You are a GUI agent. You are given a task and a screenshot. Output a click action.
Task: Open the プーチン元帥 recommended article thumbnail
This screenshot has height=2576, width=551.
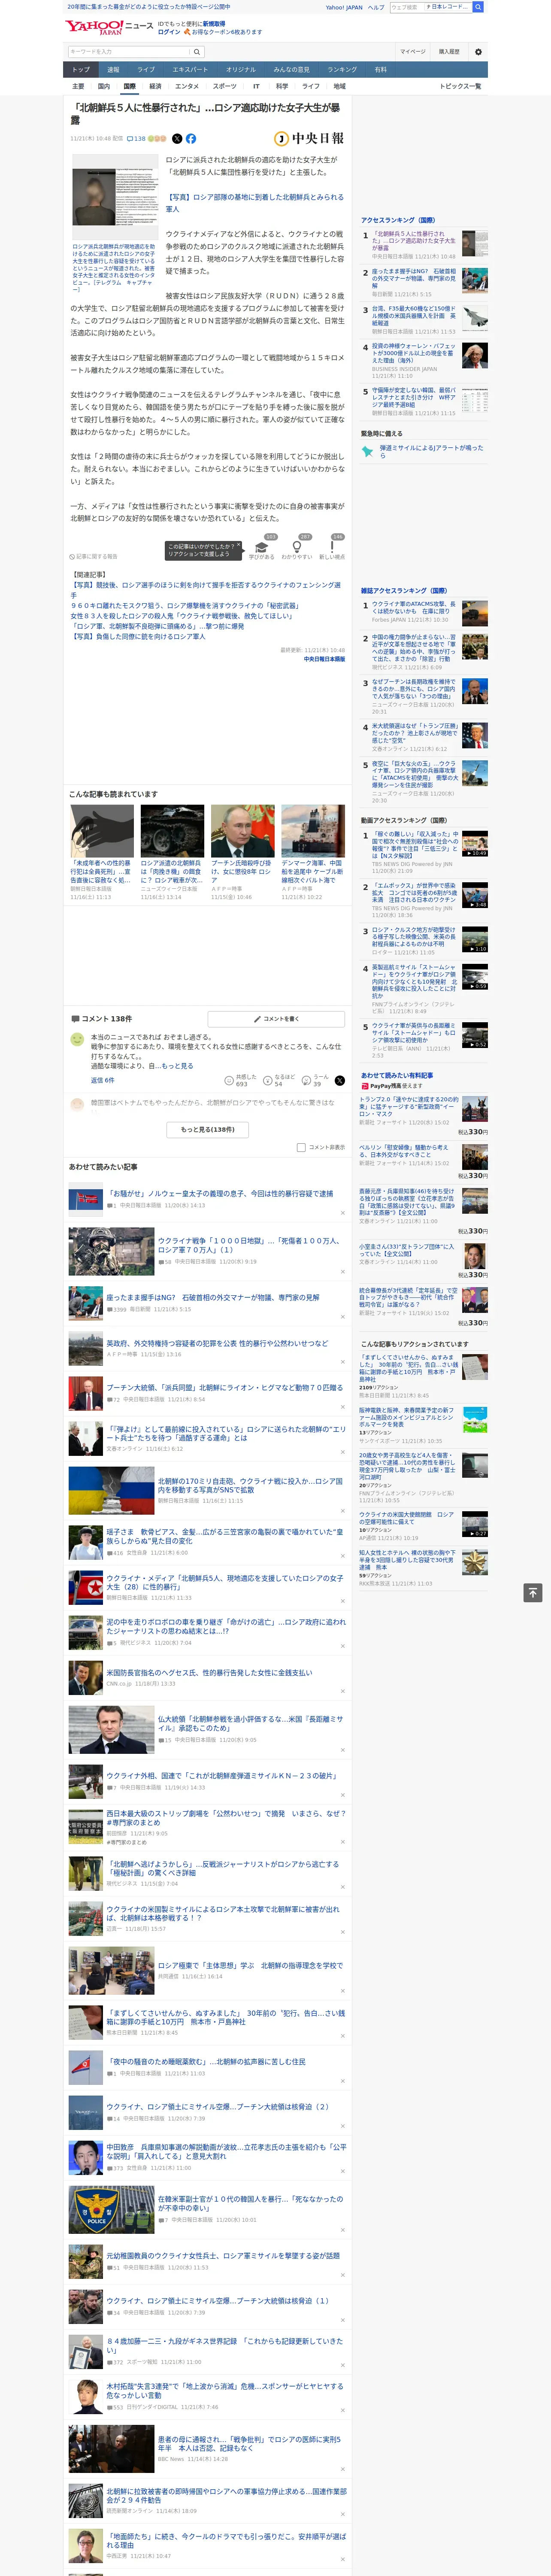[x=242, y=831]
